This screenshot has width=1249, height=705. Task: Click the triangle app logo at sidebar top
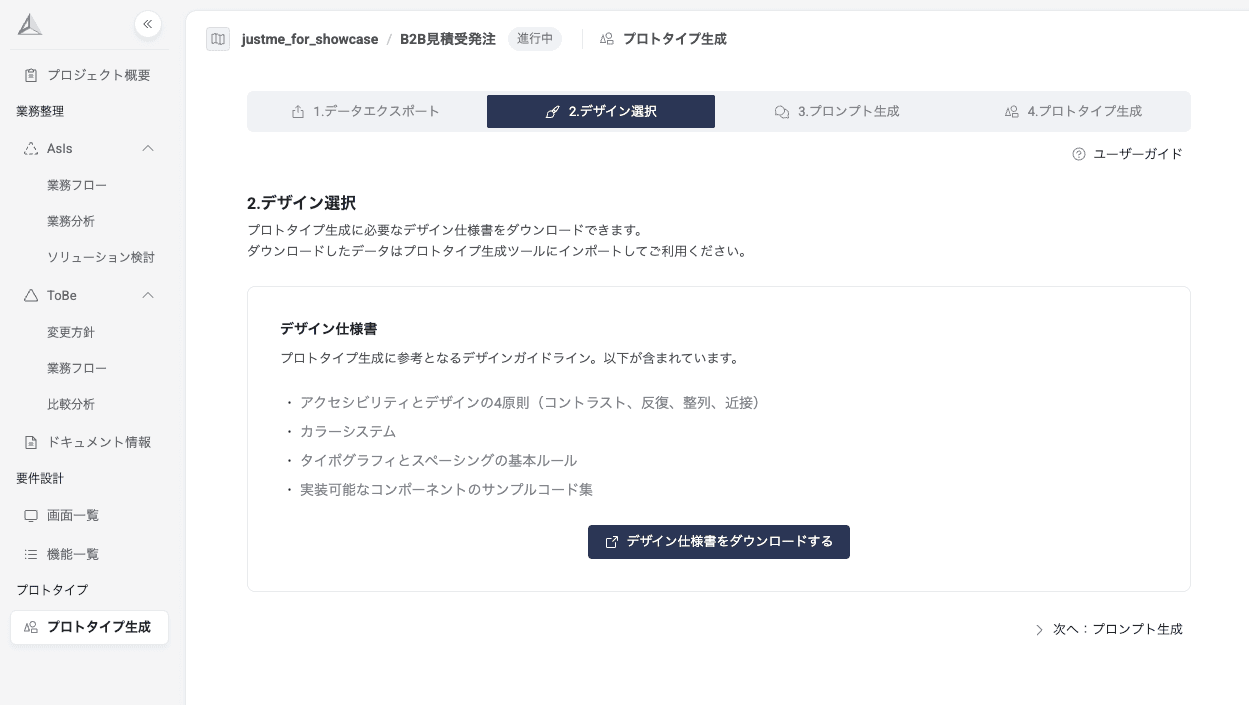click(29, 23)
